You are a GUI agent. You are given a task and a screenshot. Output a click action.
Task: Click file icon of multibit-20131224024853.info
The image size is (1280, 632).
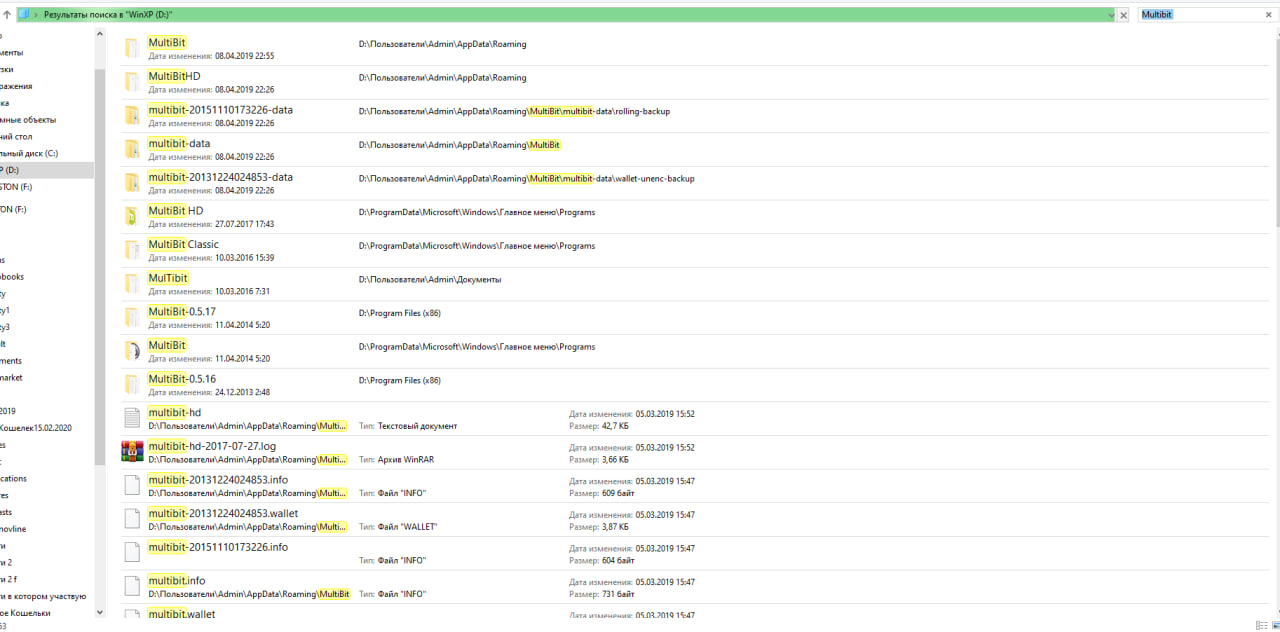[x=132, y=485]
